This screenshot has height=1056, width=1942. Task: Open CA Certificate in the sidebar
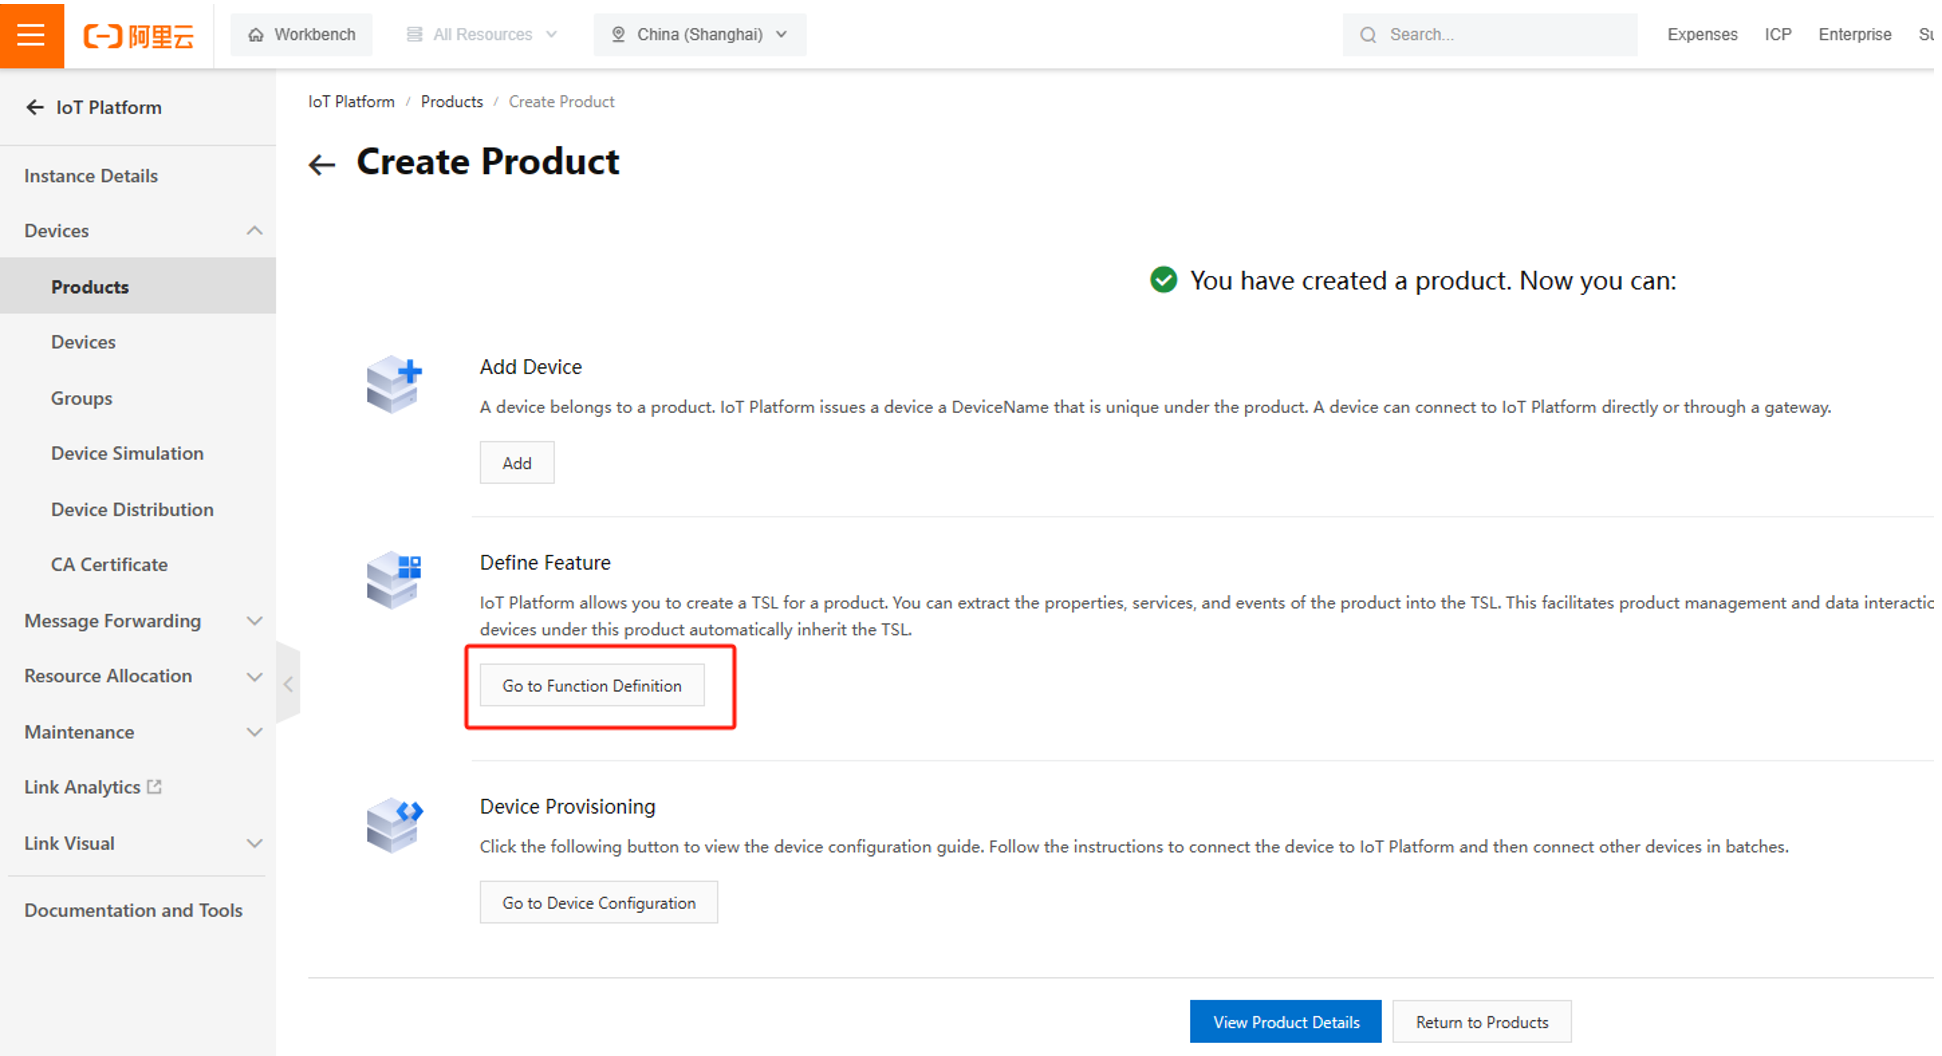(109, 564)
